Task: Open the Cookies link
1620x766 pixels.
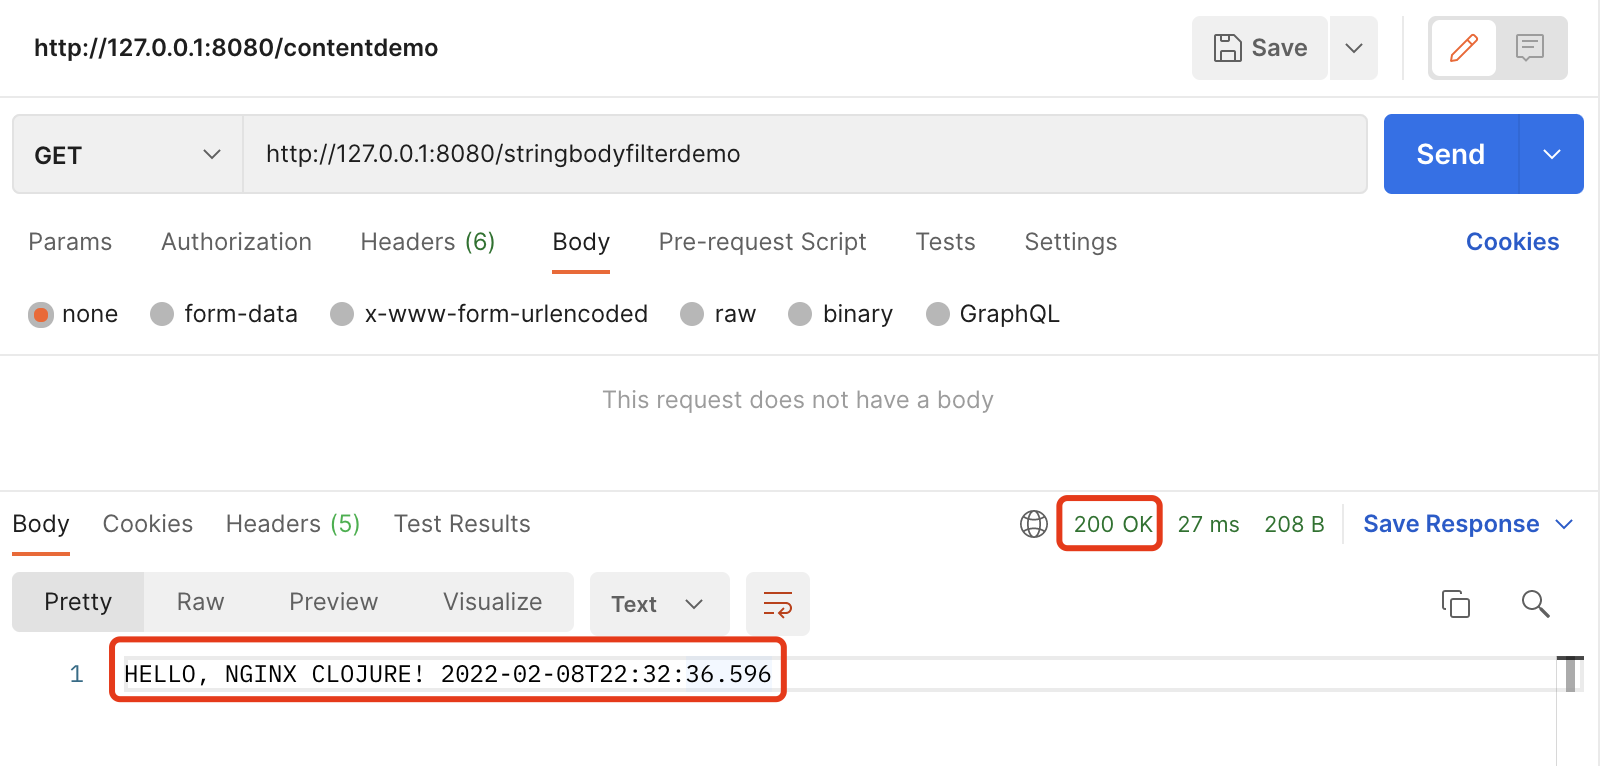Action: (x=1512, y=242)
